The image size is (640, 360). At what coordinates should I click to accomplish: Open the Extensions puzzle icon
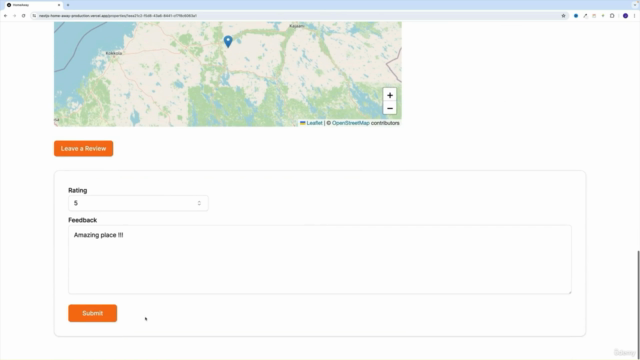pyautogui.click(x=612, y=16)
